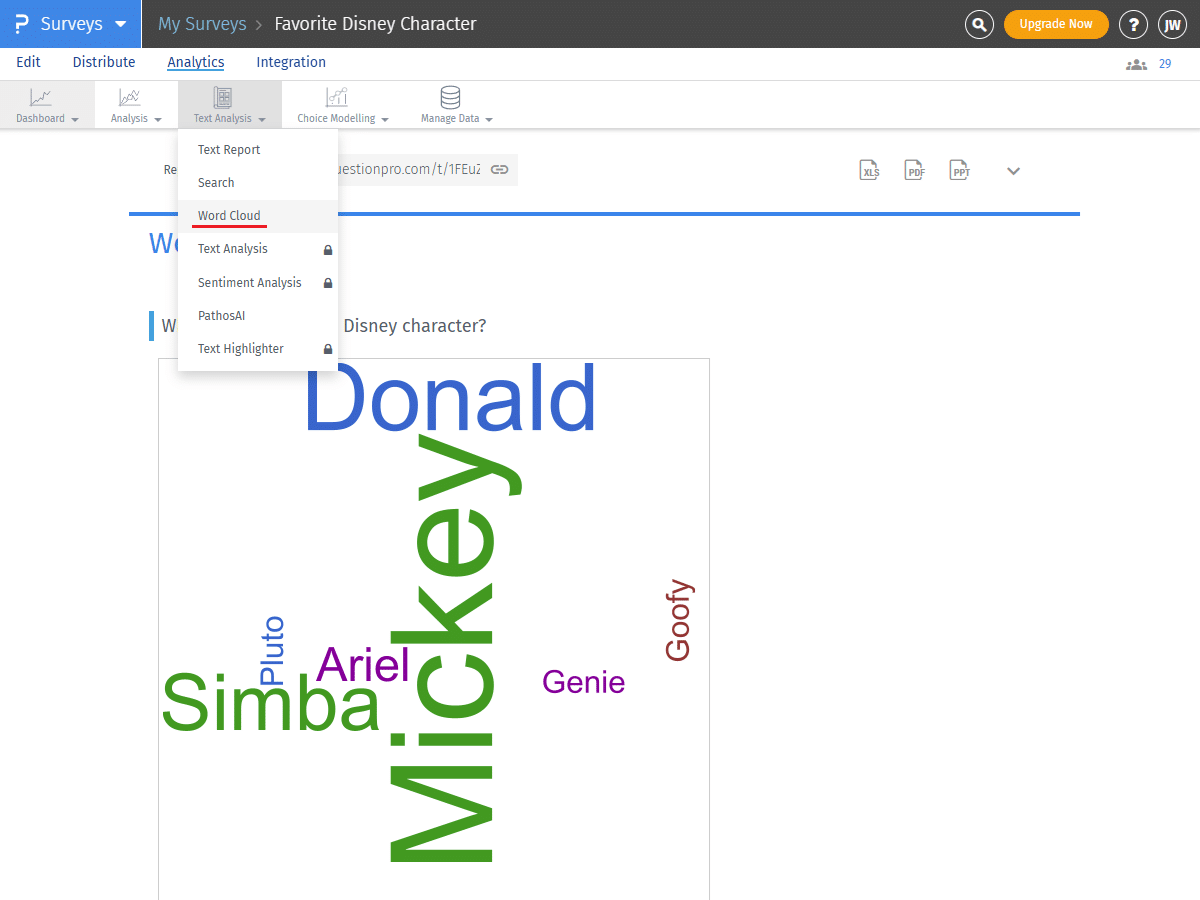Download the report as PDF
This screenshot has width=1200, height=900.
point(914,170)
